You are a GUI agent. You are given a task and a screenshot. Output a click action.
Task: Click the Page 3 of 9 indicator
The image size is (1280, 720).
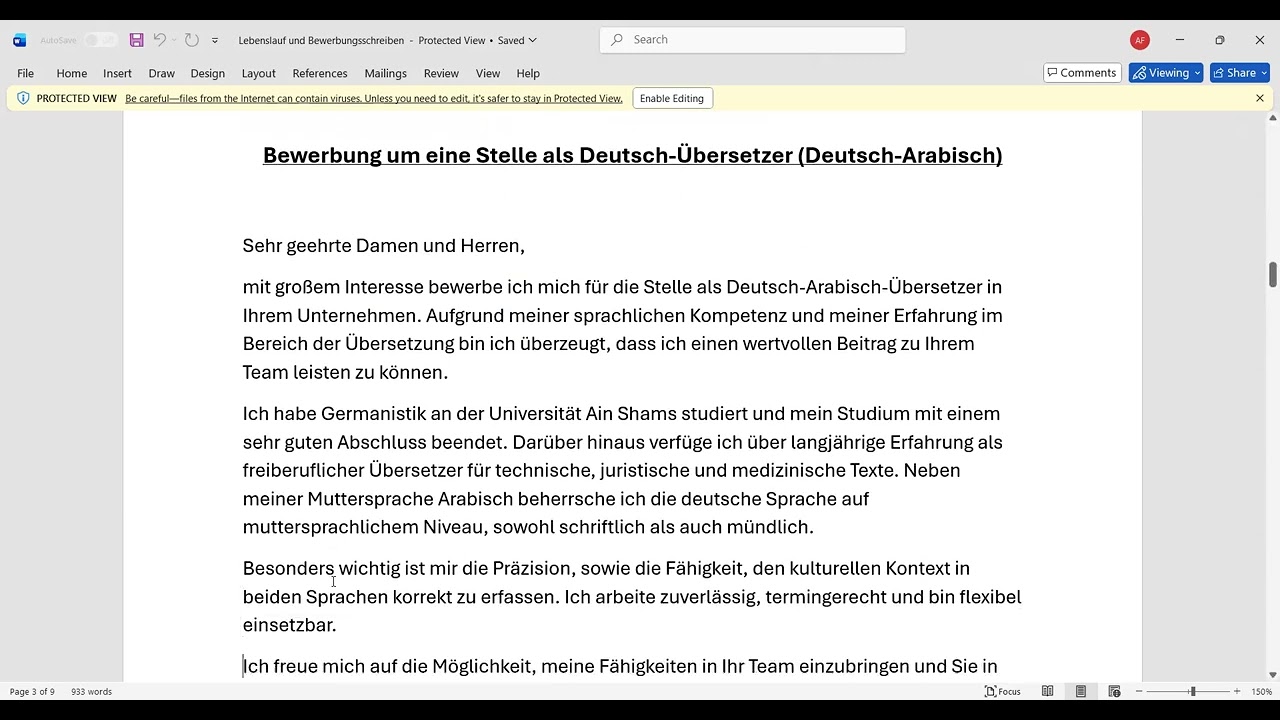click(32, 691)
